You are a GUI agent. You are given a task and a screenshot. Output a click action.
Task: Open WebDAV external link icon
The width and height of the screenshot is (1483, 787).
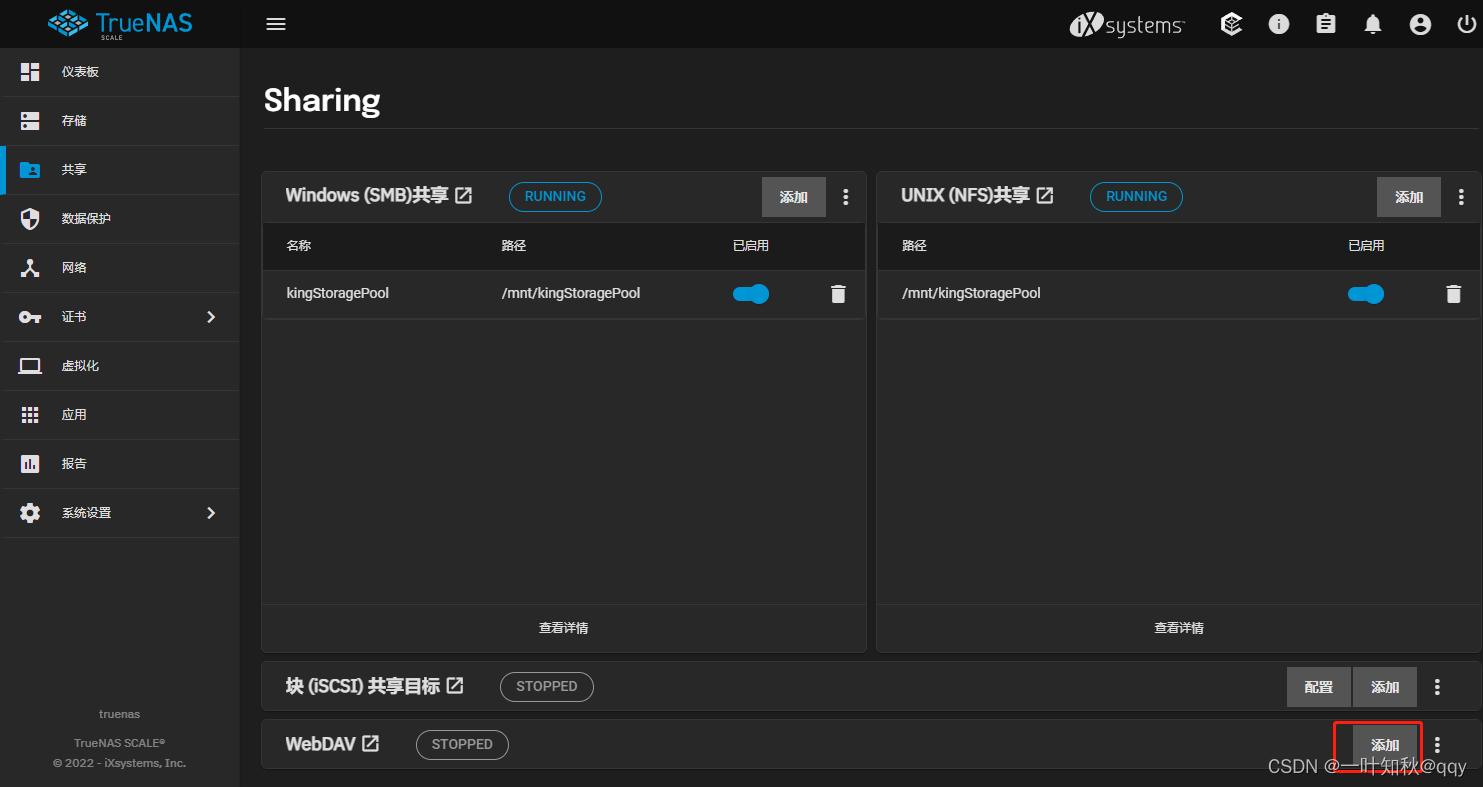click(370, 744)
